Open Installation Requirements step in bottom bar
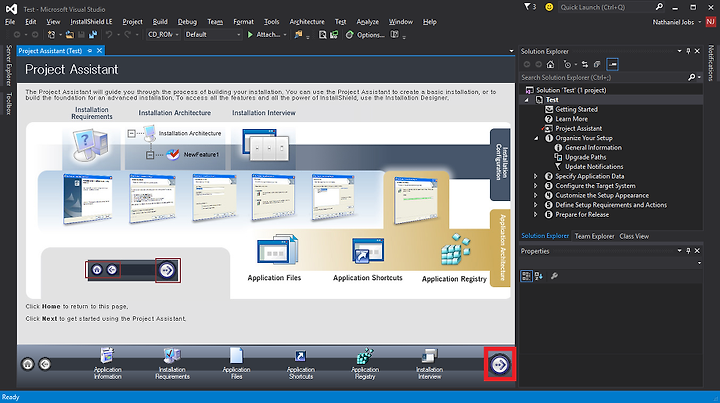 pos(172,364)
